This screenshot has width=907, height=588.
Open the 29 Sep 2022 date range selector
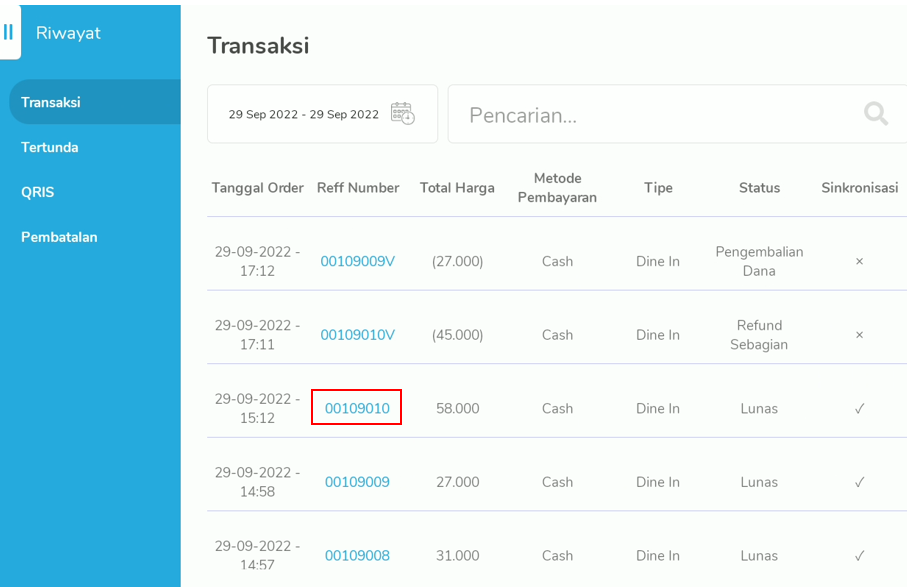(x=304, y=114)
